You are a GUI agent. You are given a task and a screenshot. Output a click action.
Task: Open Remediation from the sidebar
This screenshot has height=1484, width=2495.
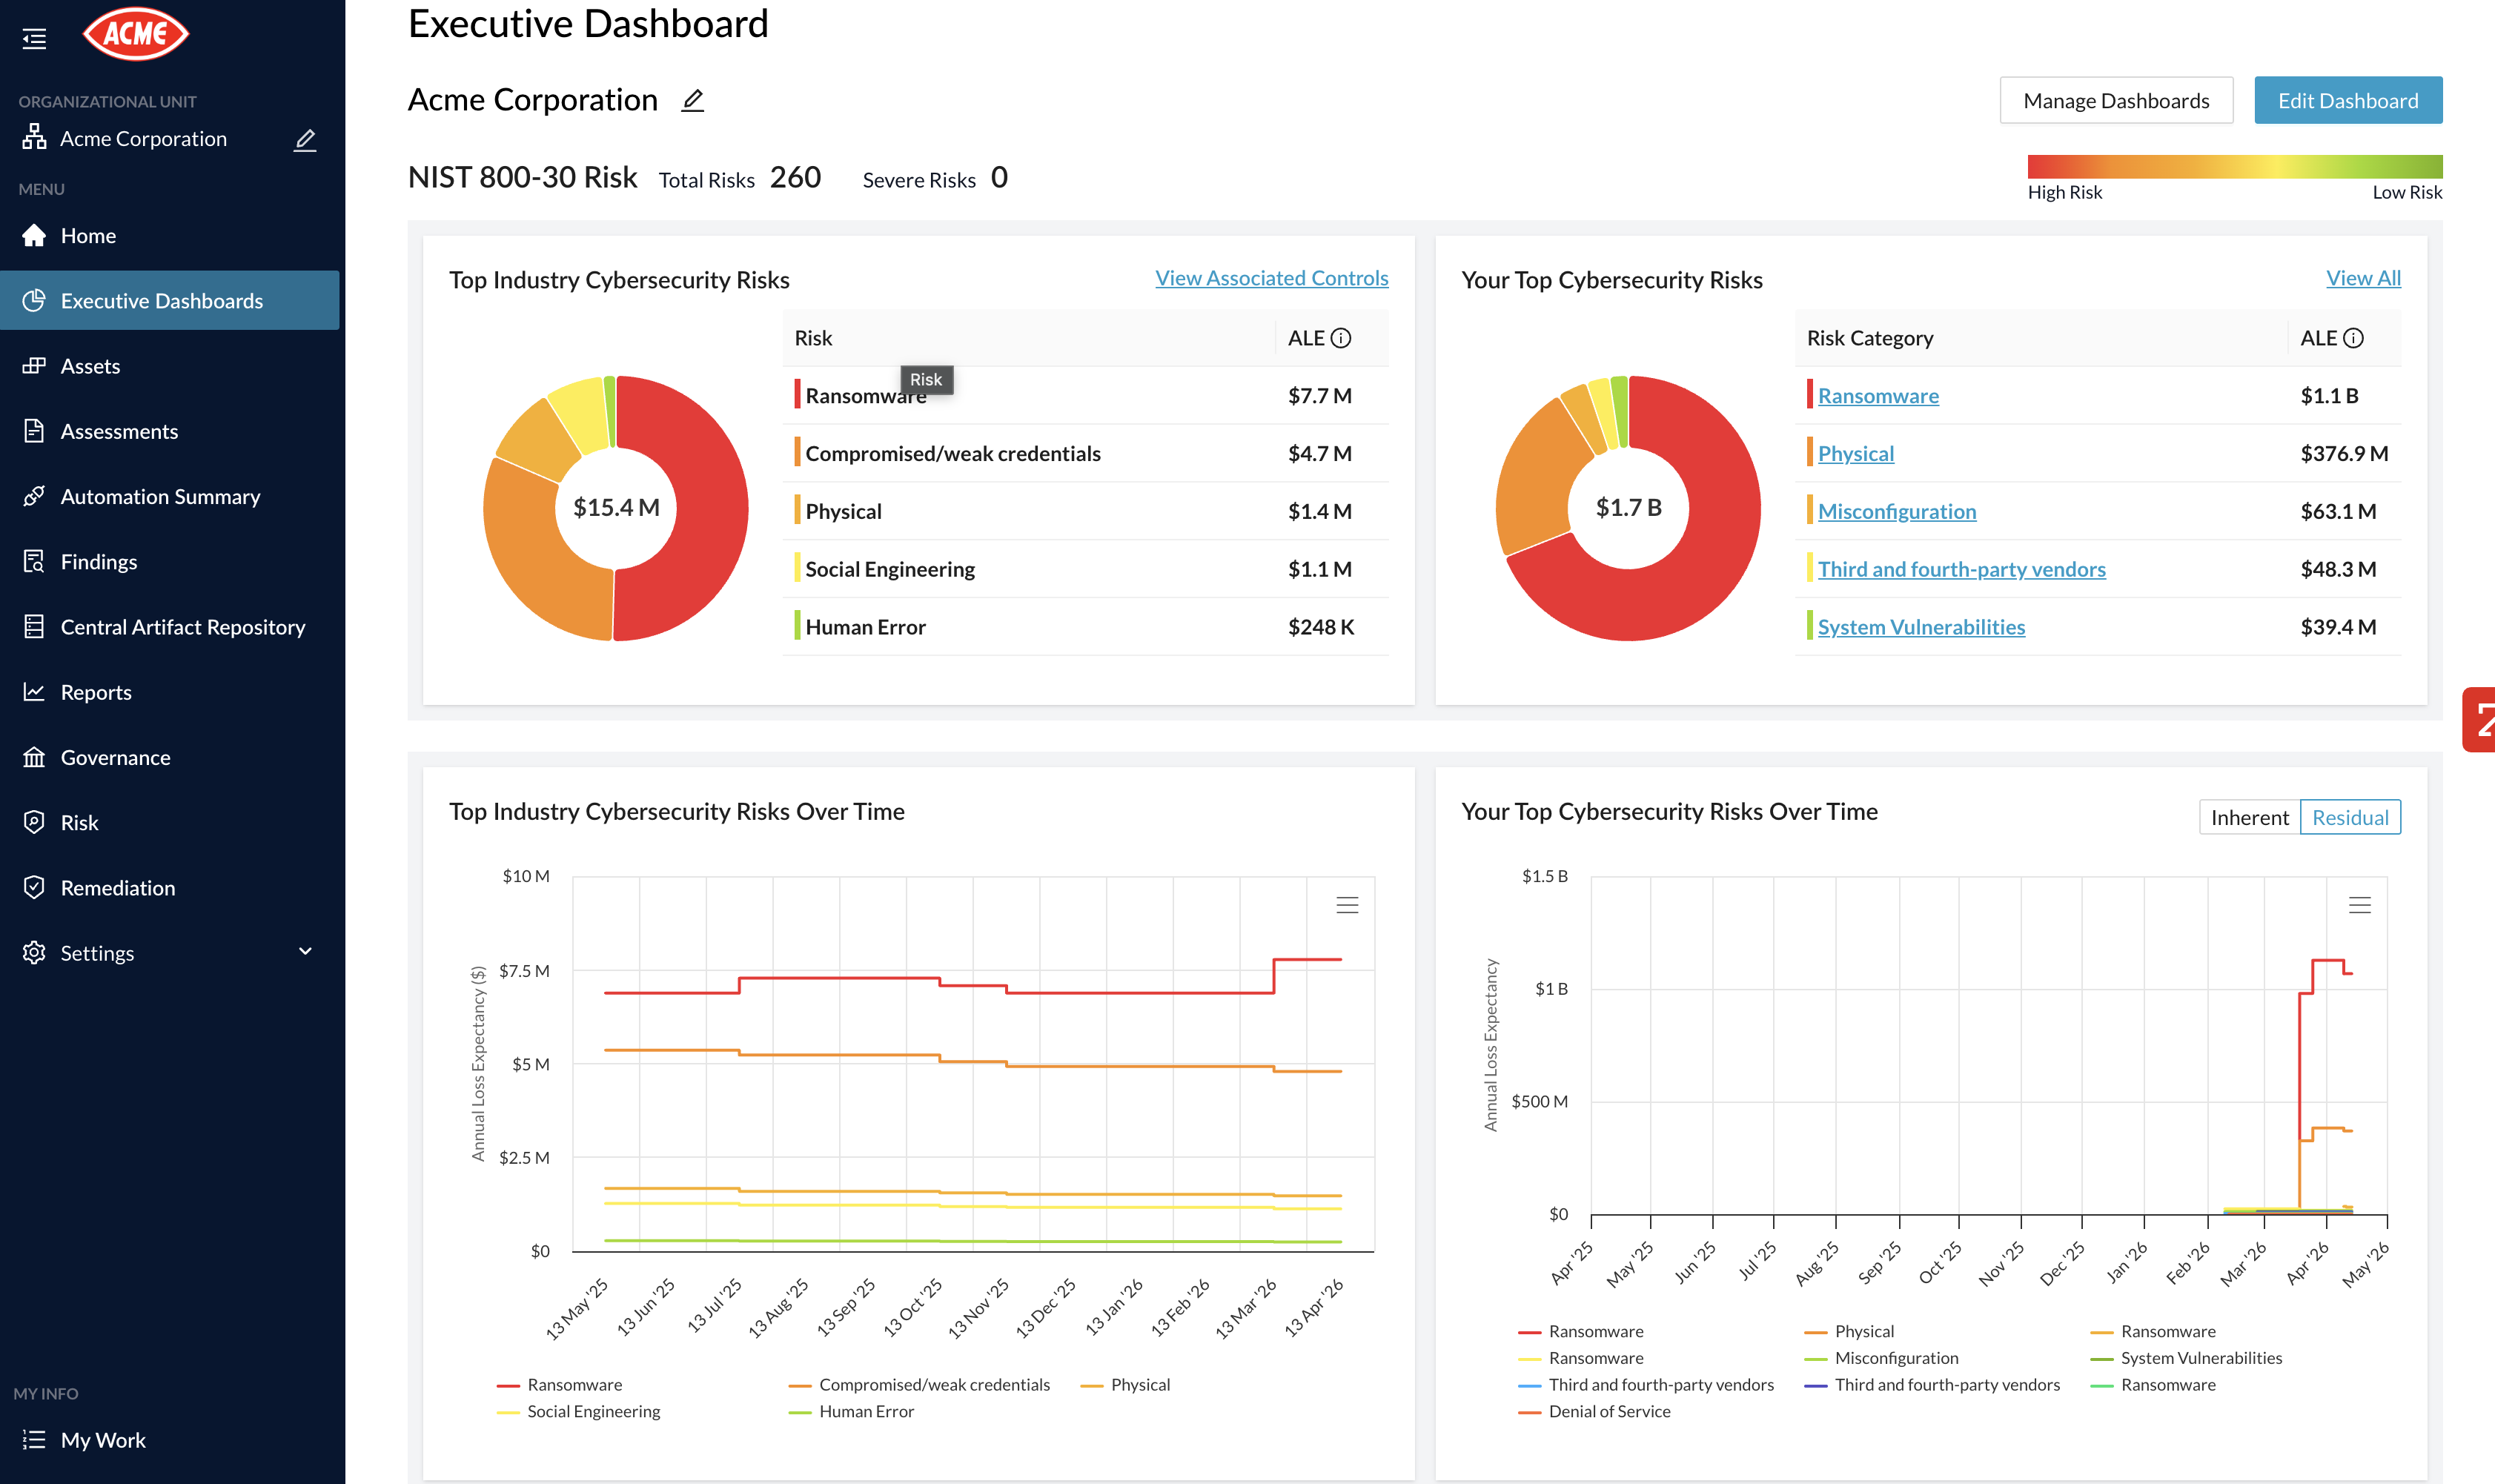point(117,888)
